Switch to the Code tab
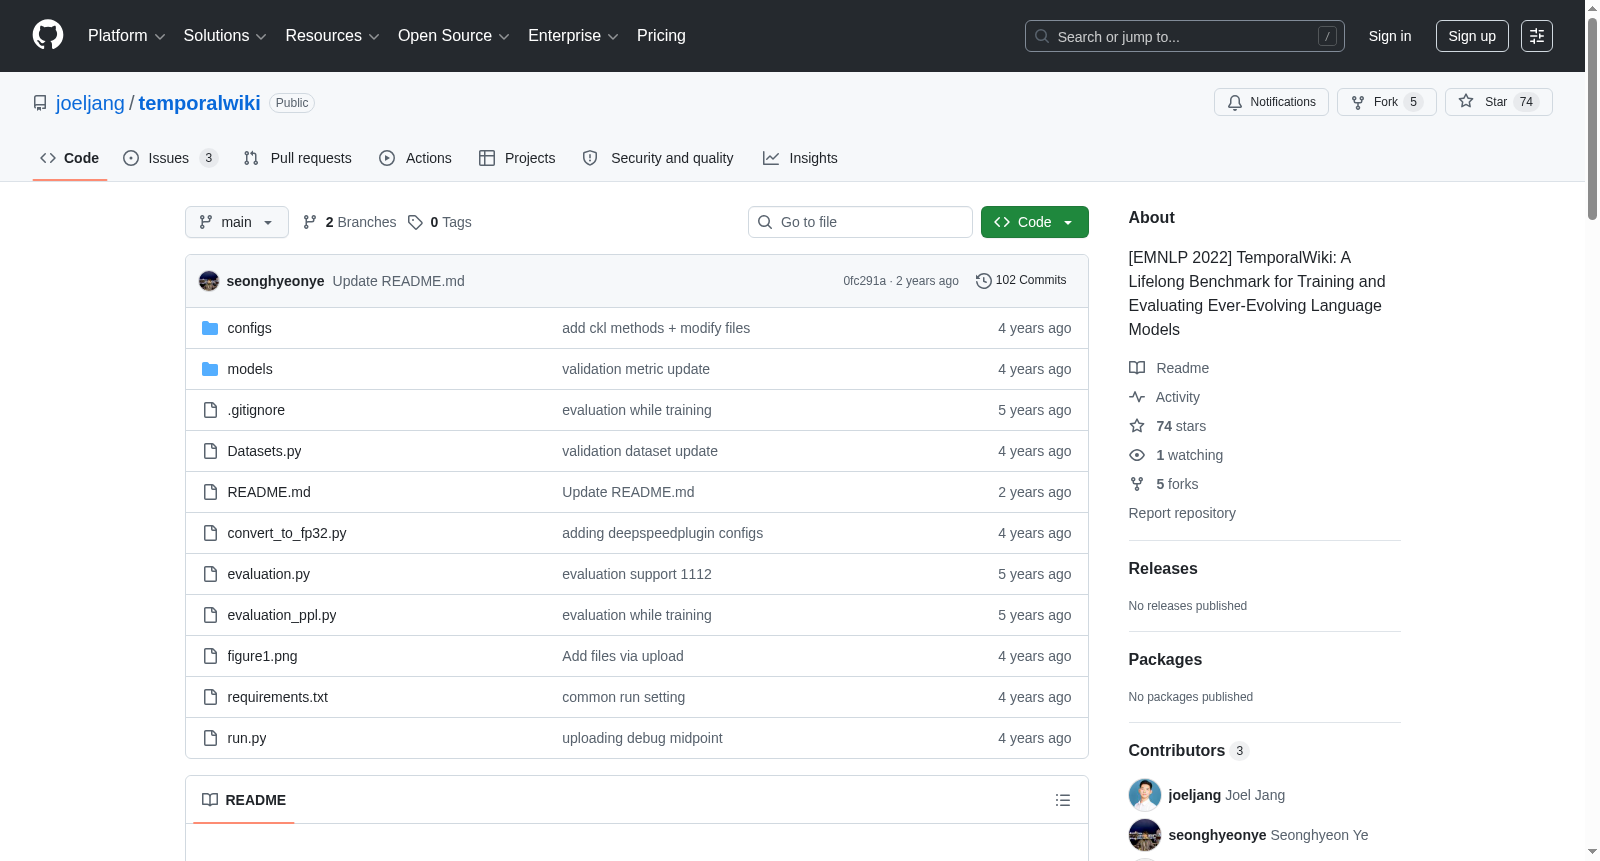 [x=70, y=158]
